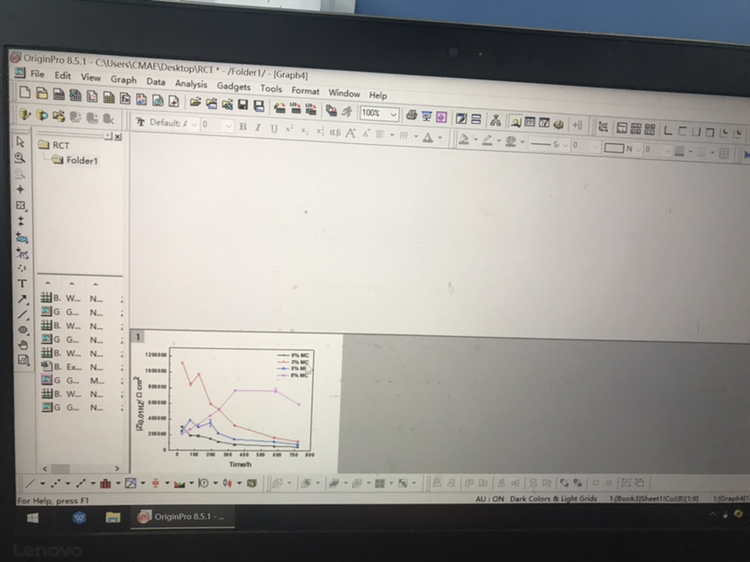Open the Format menu
Viewport: 750px width, 562px height.
(x=305, y=91)
